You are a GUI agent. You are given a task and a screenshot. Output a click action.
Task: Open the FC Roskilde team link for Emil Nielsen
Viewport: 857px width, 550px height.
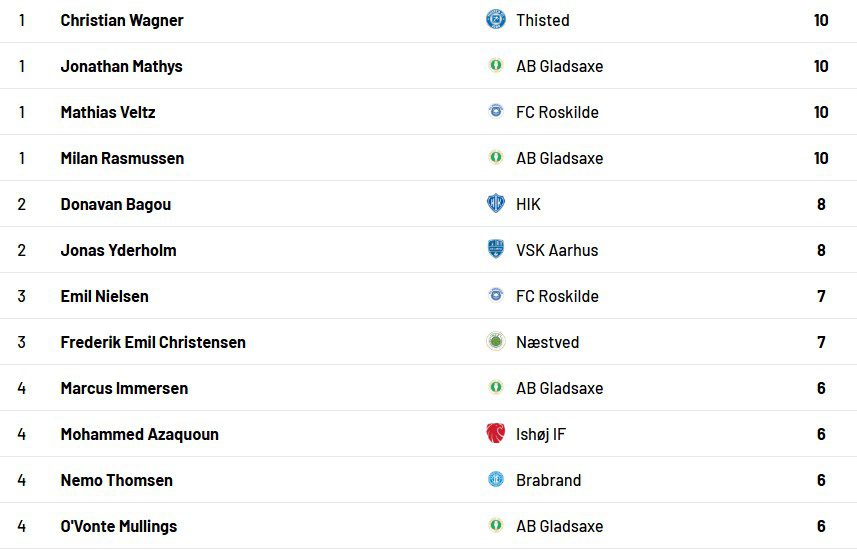pos(557,296)
